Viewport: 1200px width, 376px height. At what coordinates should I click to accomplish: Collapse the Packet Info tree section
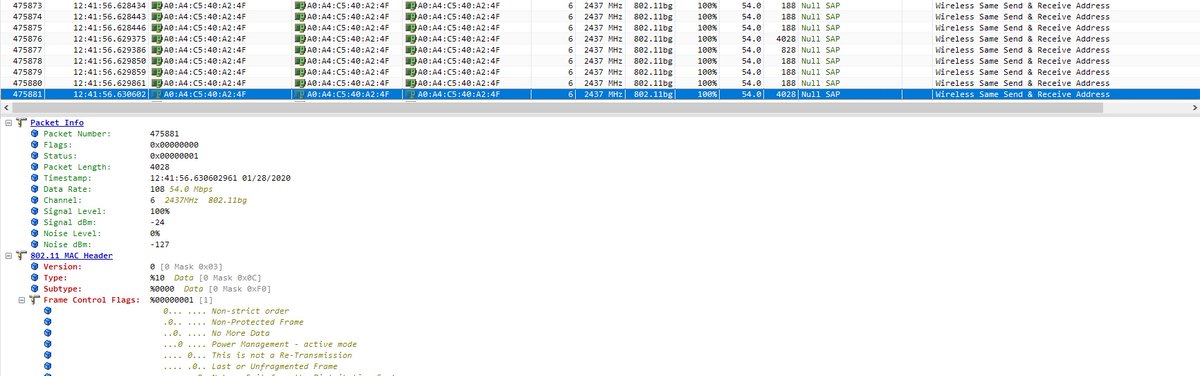coord(8,122)
